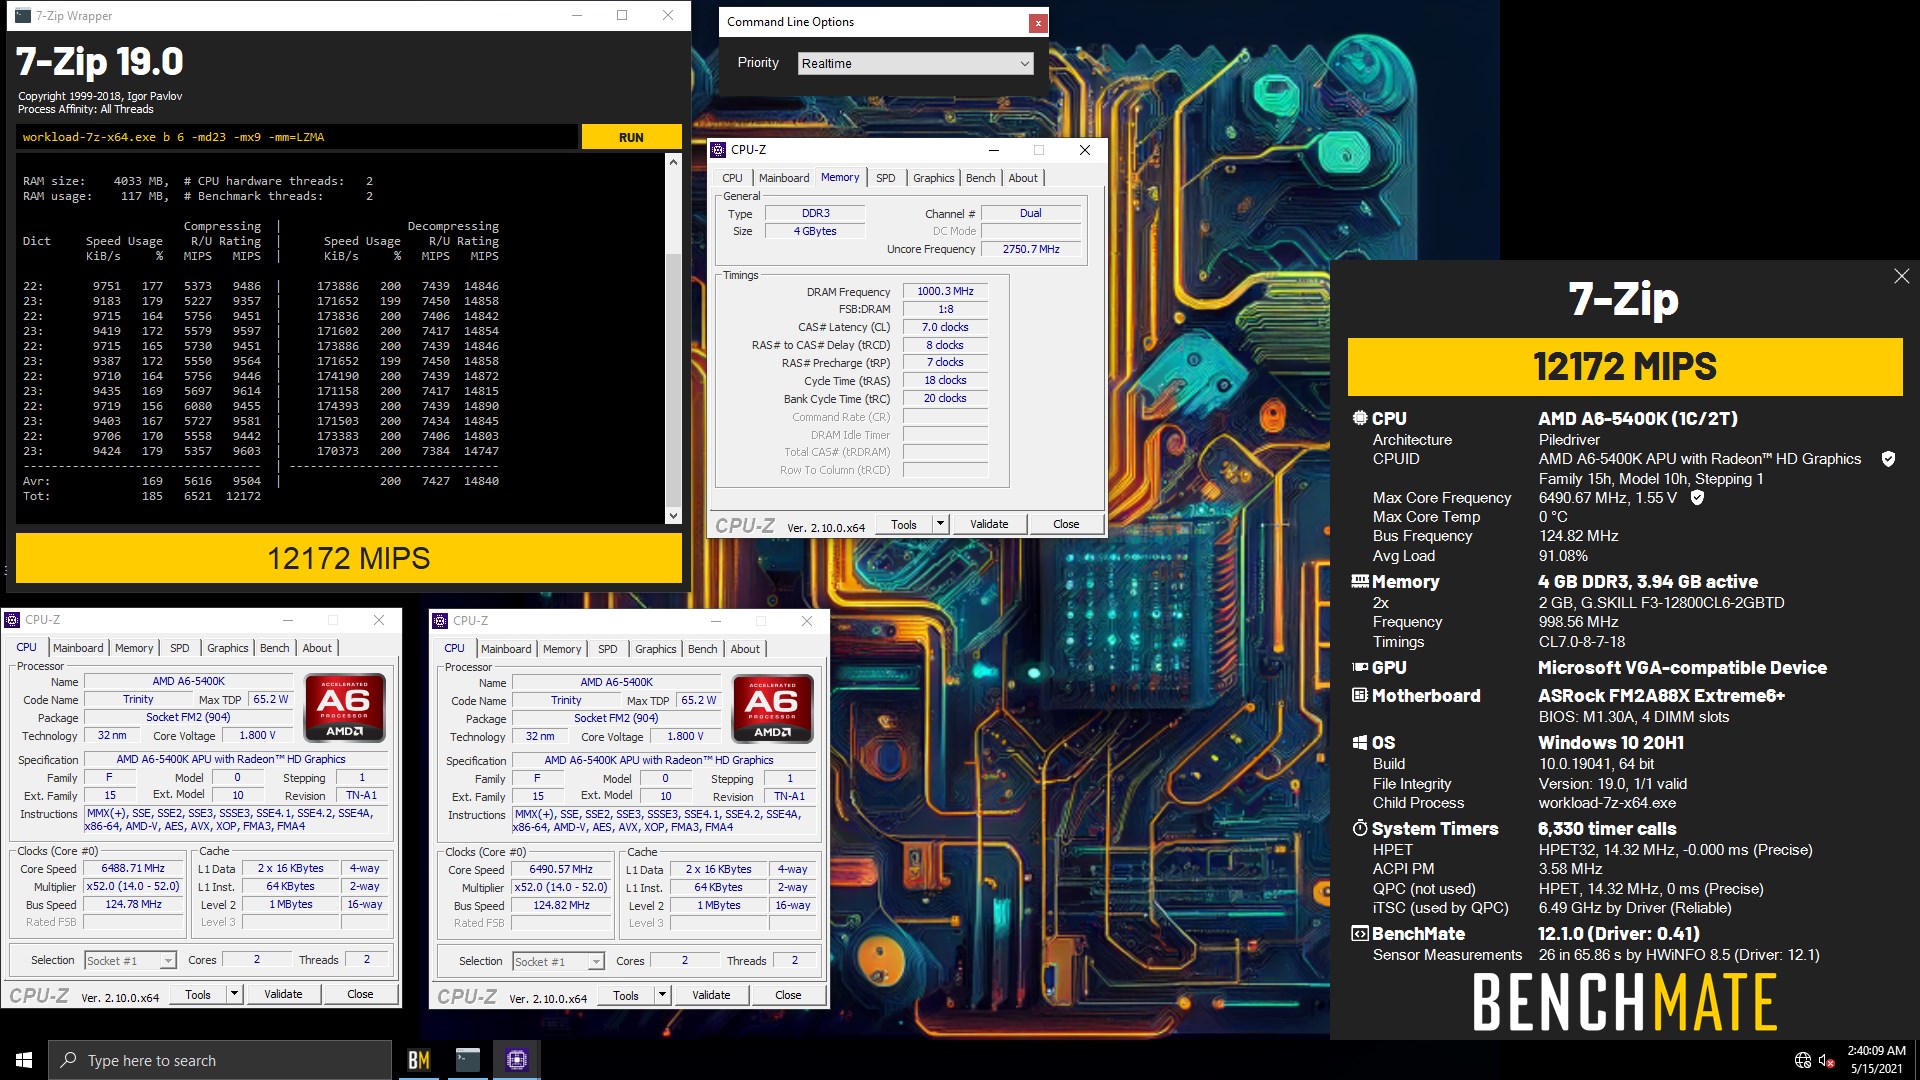Click the Motherboard icon in BenchMate panel
This screenshot has height=1080, width=1920.
pyautogui.click(x=1359, y=695)
